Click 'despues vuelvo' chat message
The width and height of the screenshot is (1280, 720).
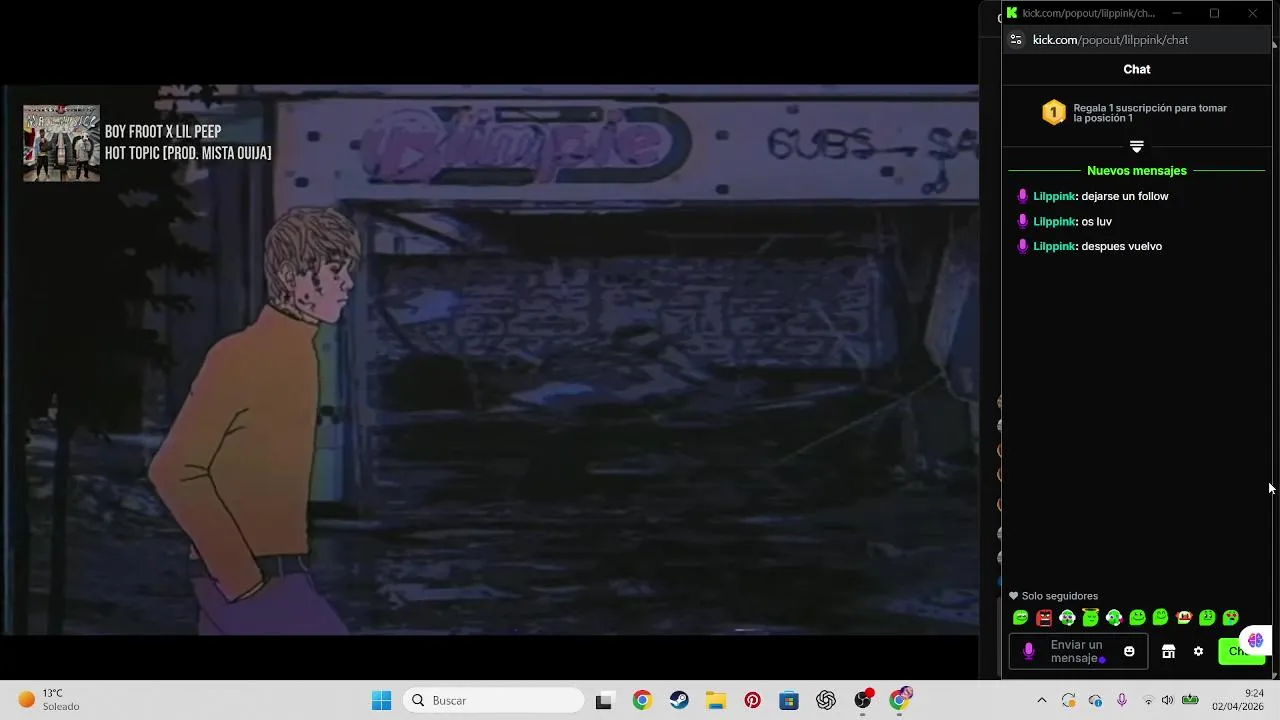click(x=1121, y=246)
